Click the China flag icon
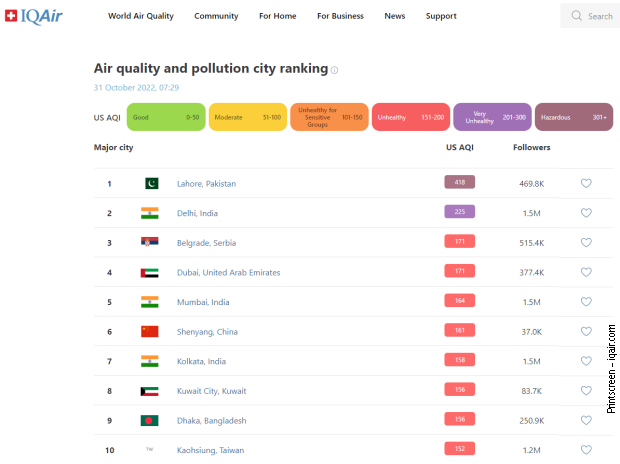This screenshot has height=464, width=620. [x=149, y=331]
